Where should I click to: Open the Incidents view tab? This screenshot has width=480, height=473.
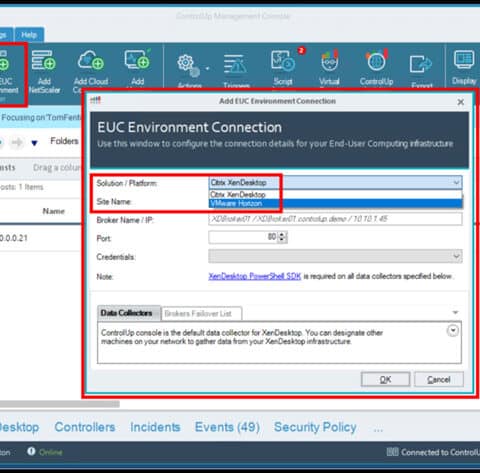(x=155, y=427)
